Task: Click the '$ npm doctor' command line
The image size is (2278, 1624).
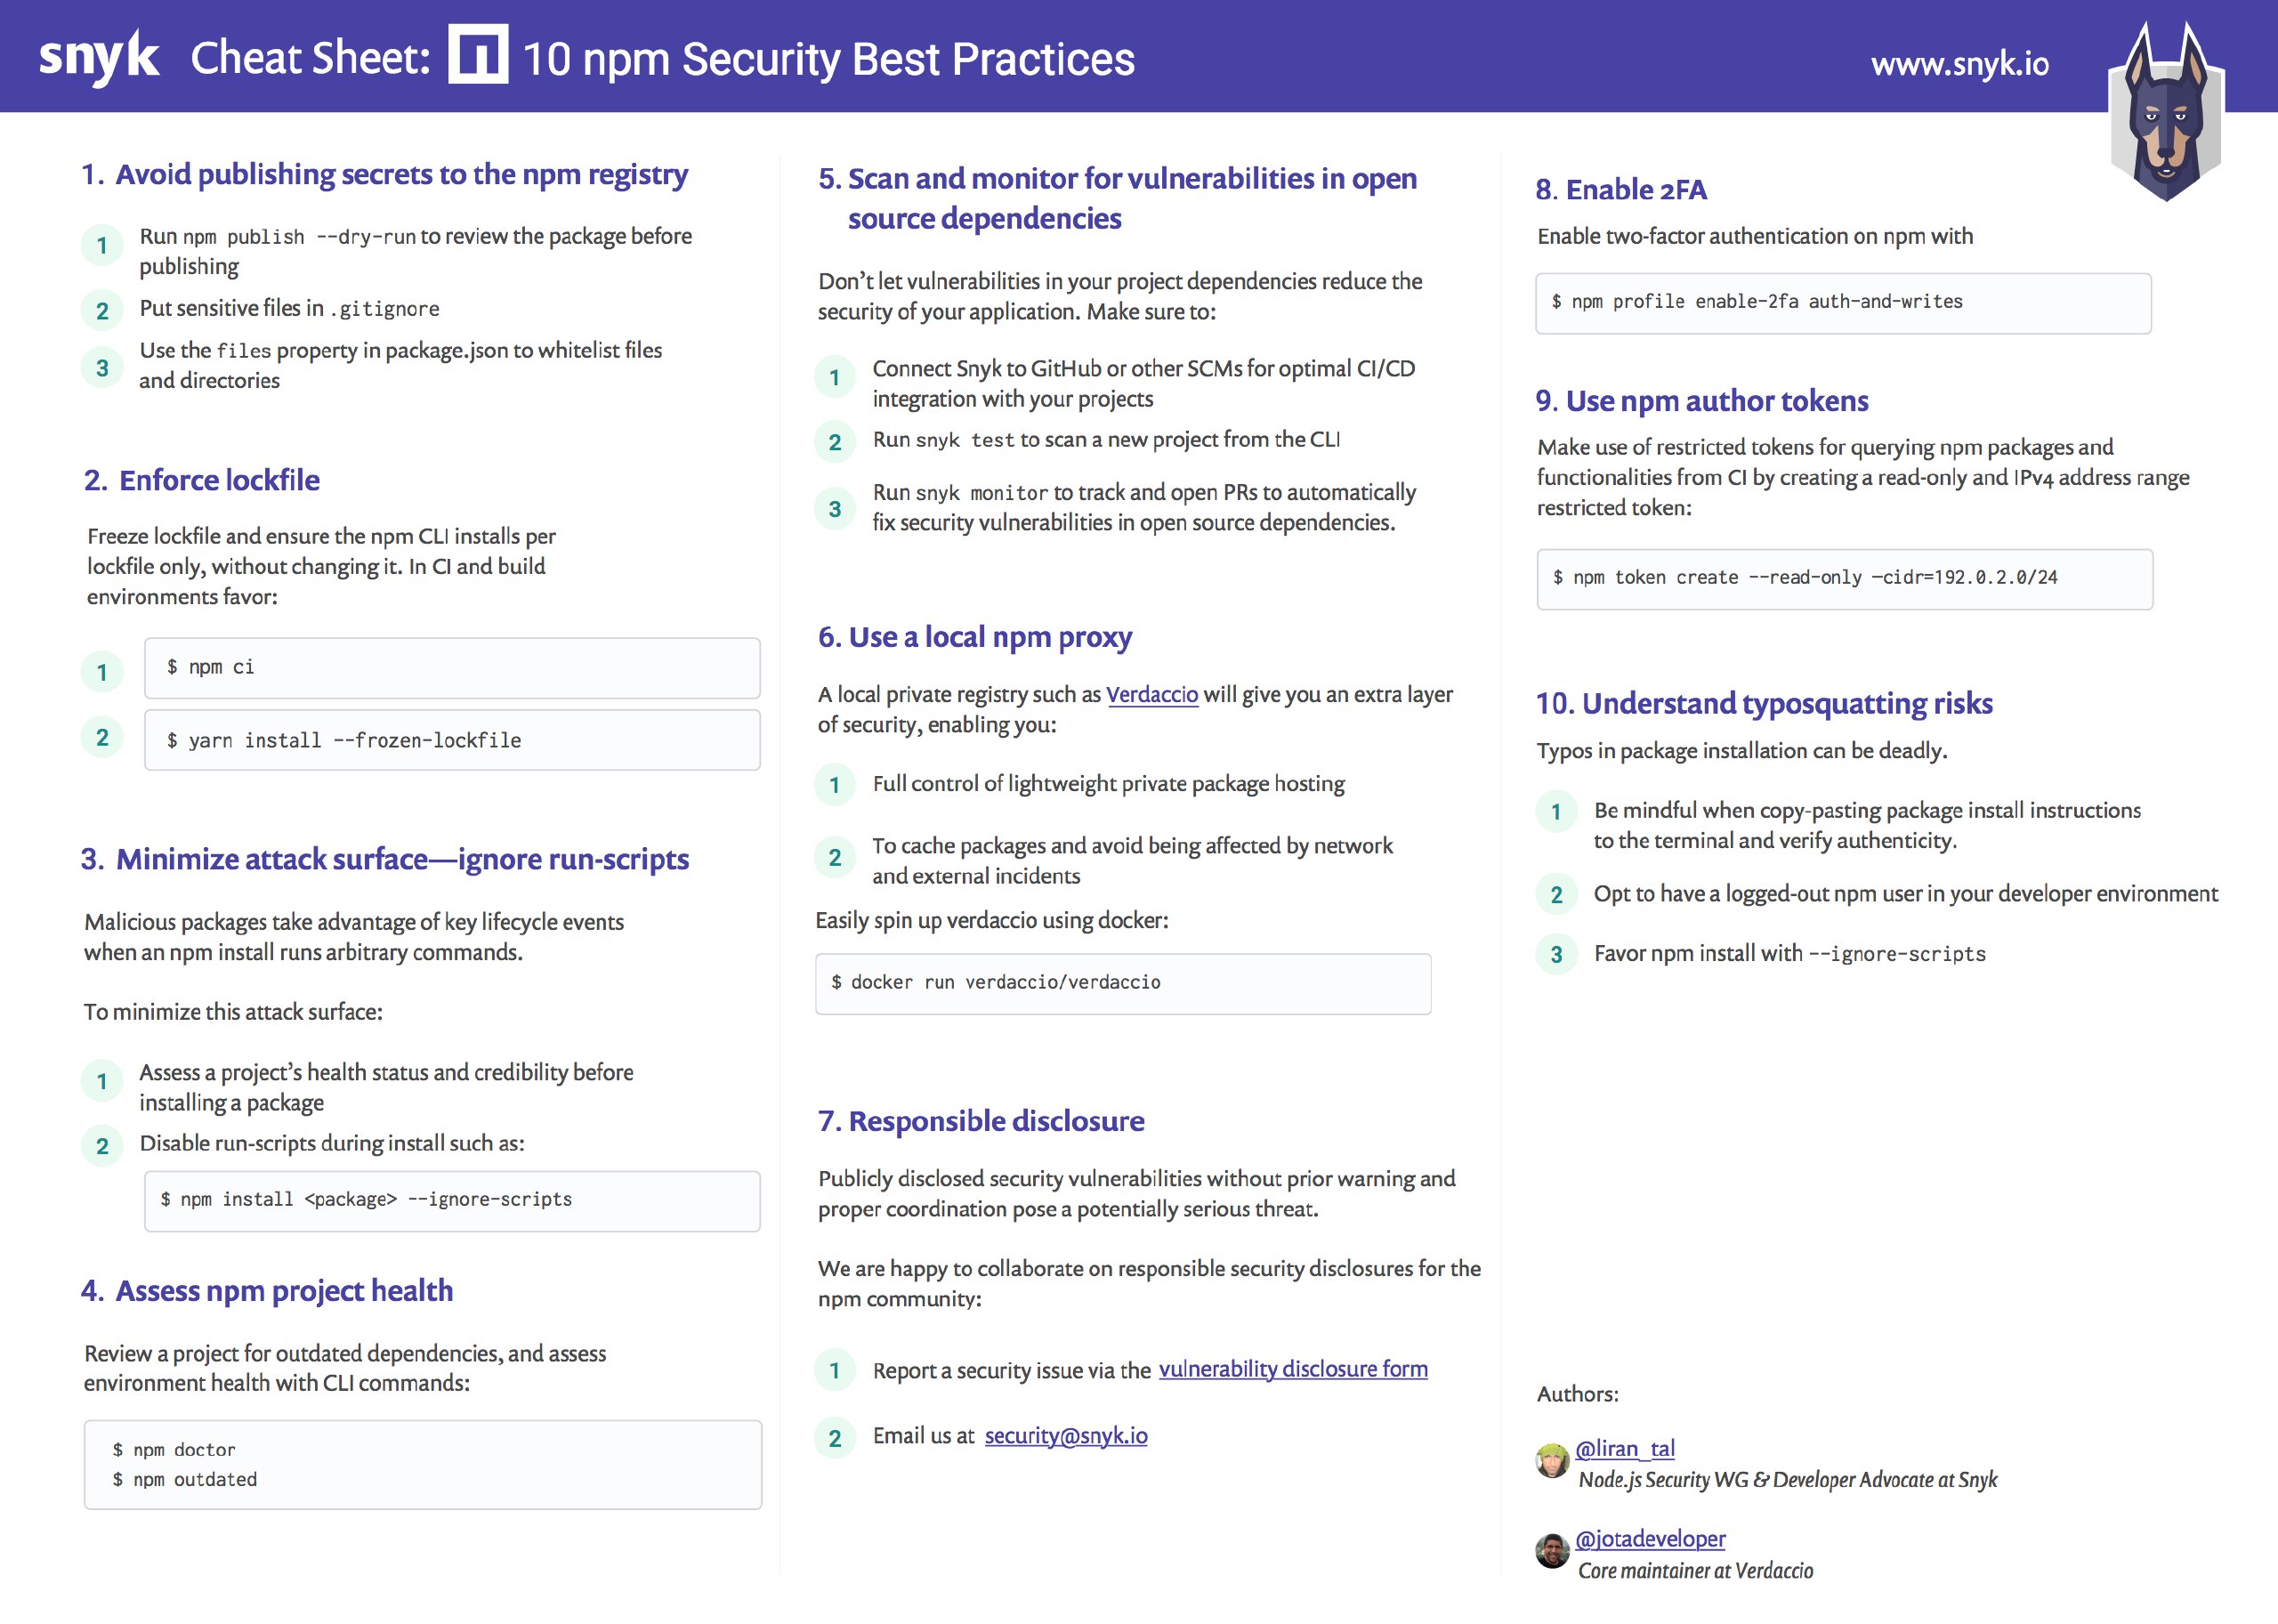Action: (174, 1450)
